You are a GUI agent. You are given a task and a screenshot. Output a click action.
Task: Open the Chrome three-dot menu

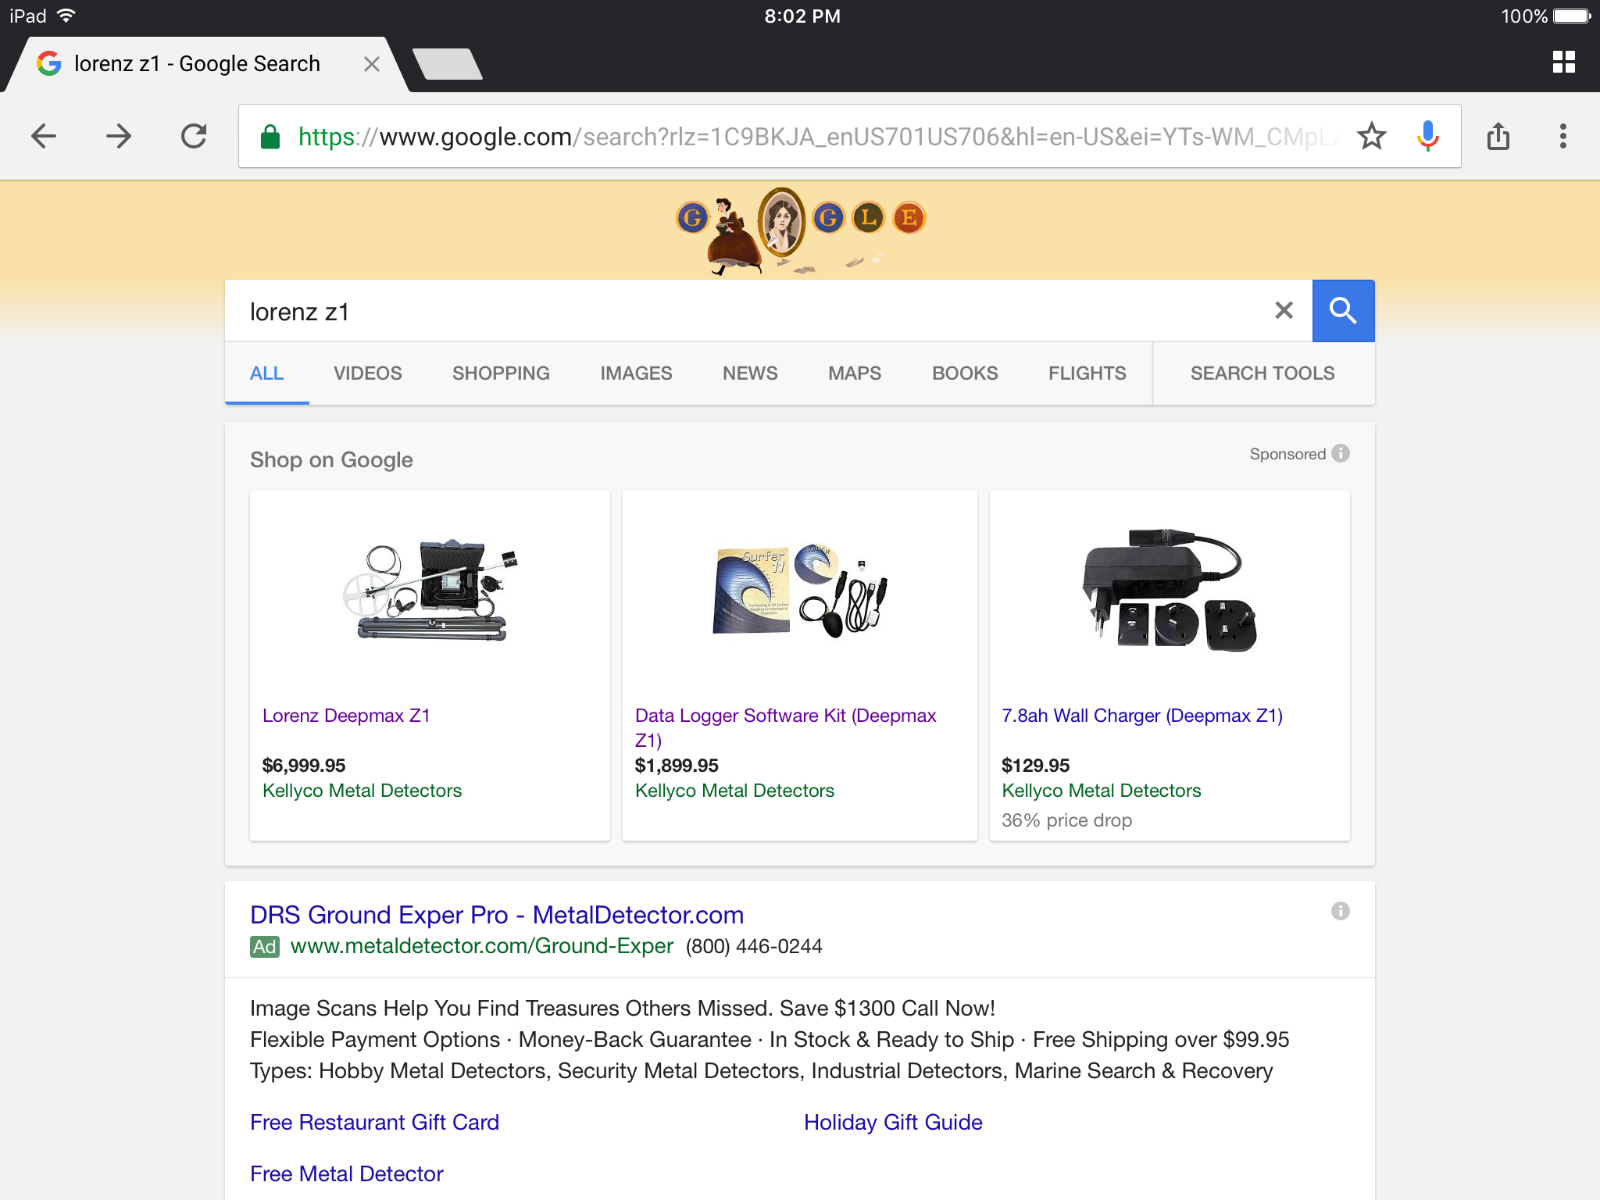tap(1563, 136)
